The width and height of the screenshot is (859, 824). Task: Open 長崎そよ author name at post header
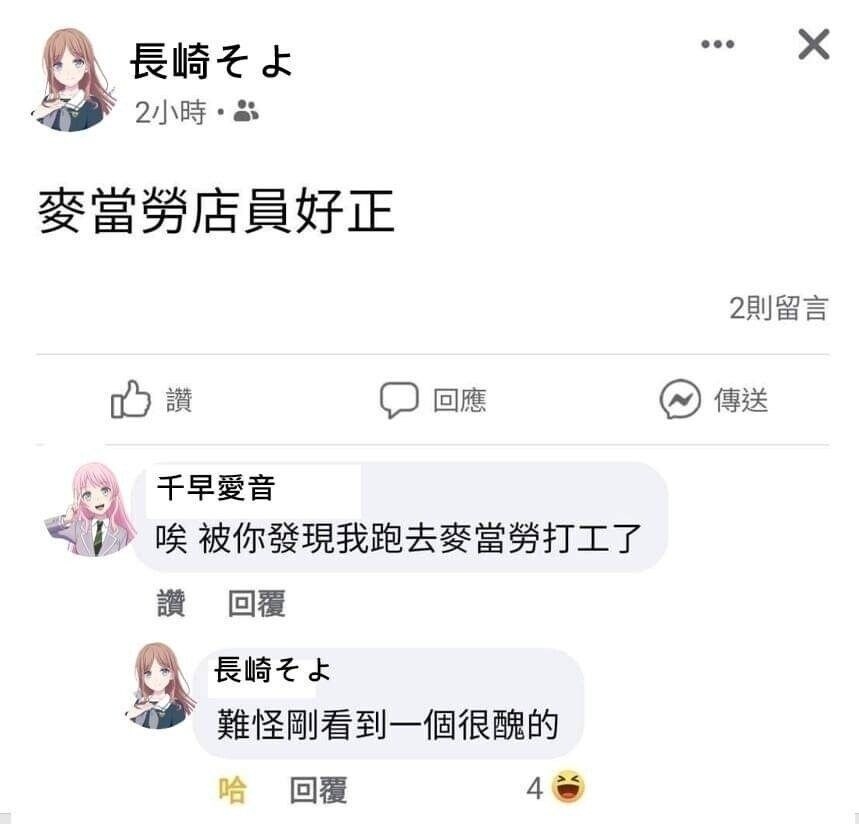tap(212, 61)
